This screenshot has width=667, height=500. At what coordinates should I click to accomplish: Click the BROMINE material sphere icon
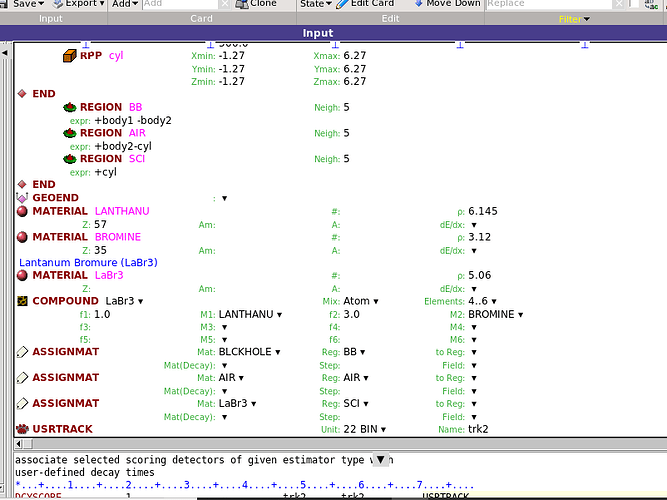click(x=22, y=237)
